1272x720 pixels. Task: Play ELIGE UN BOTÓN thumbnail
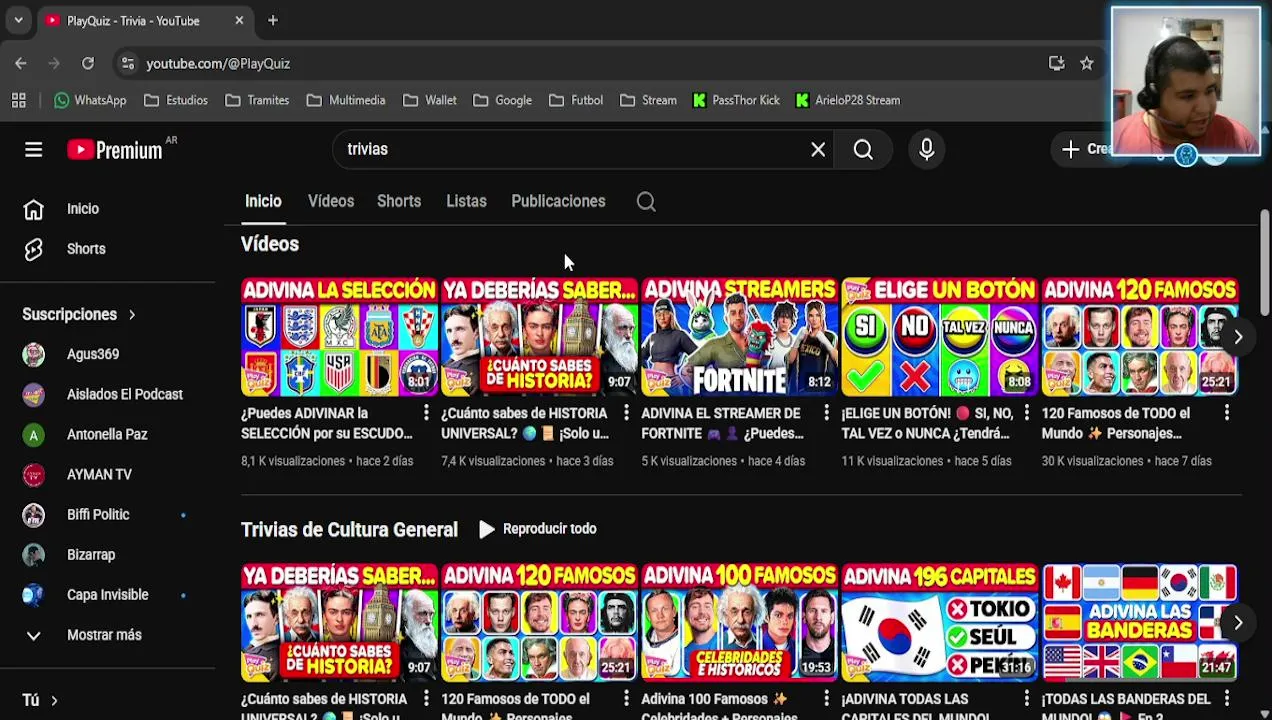coord(939,337)
